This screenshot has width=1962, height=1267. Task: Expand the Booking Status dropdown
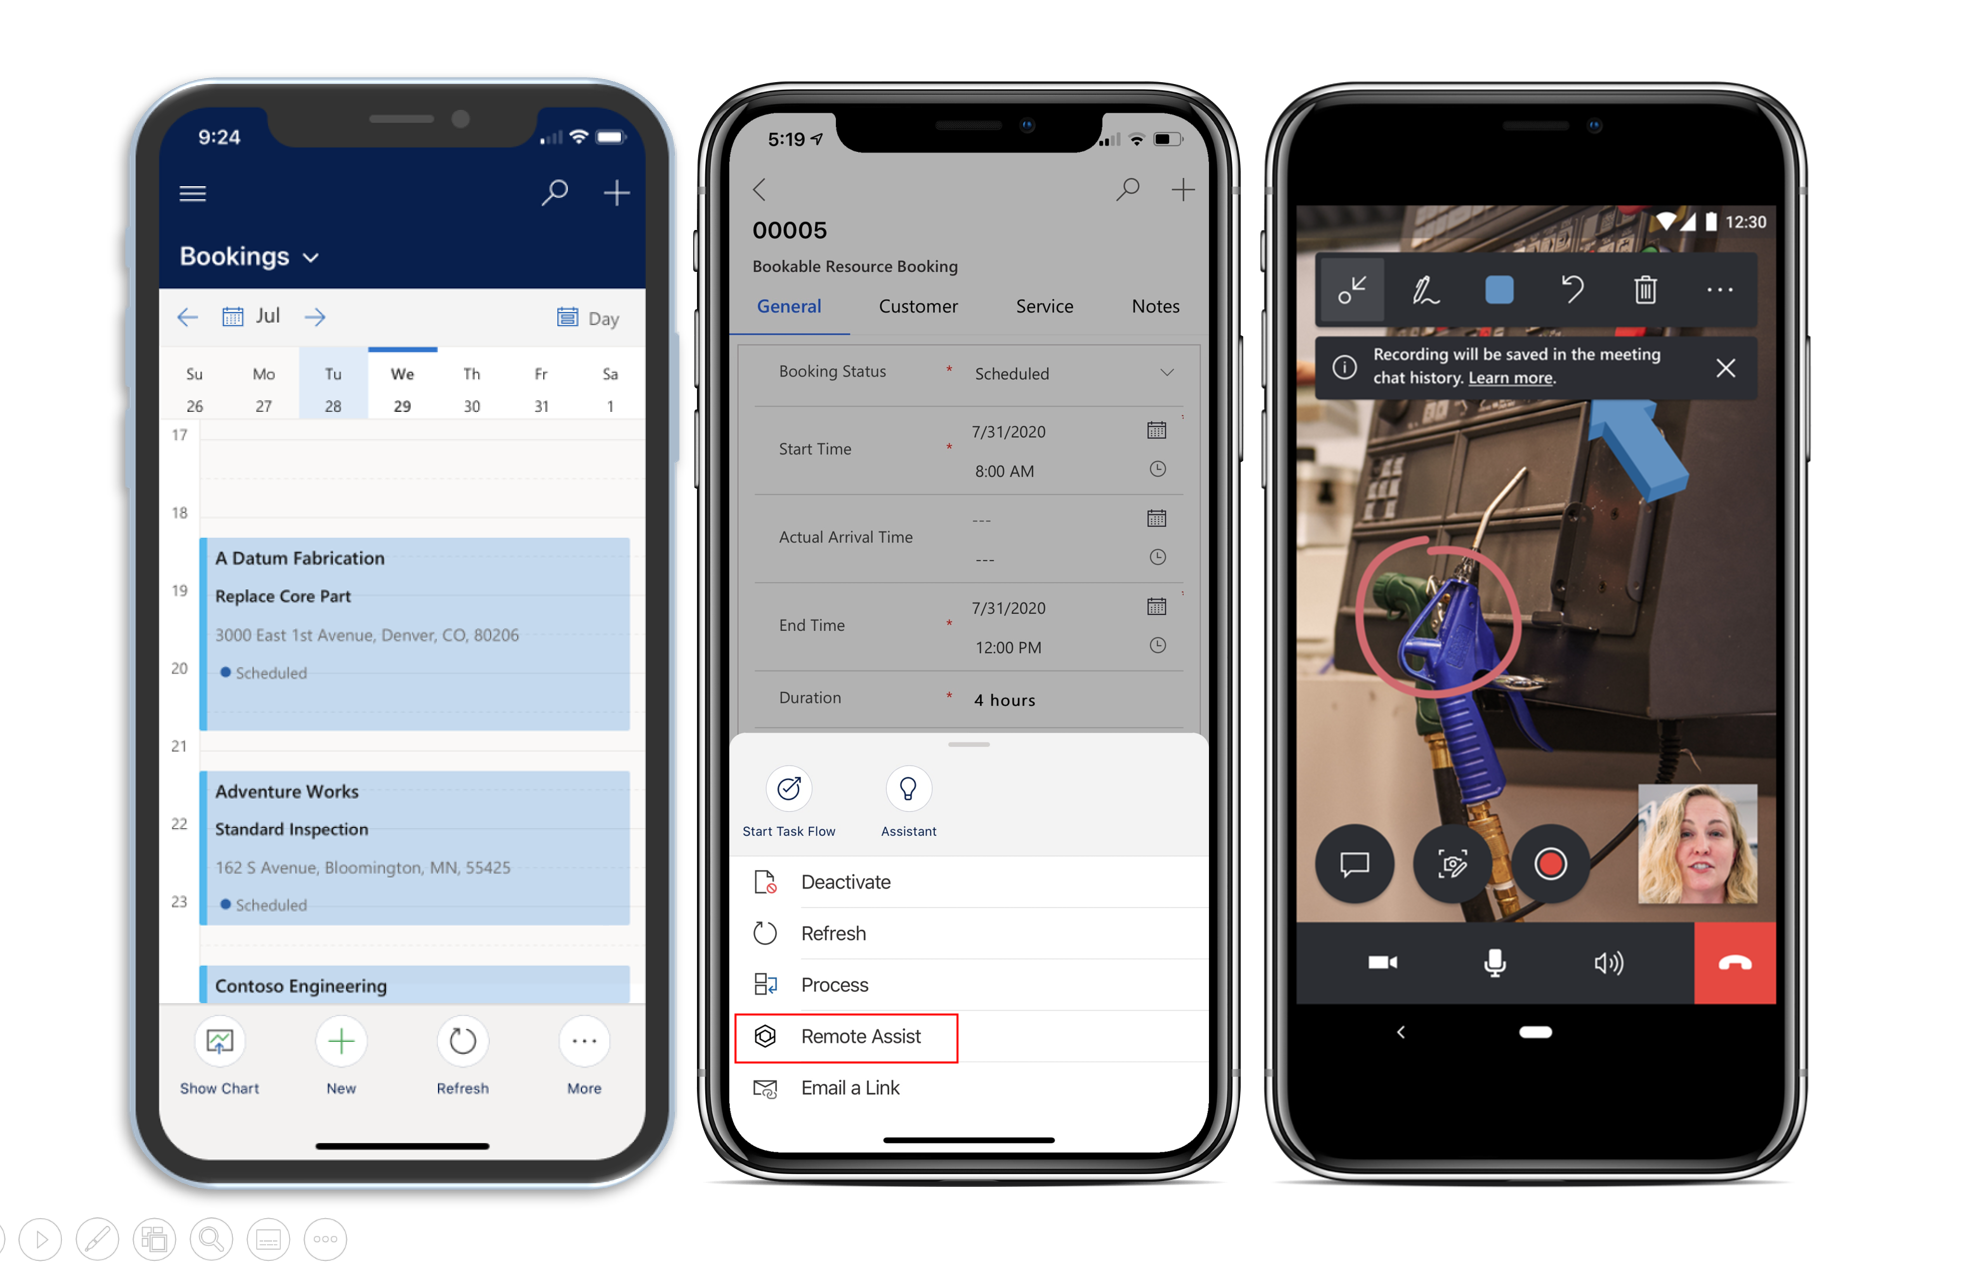pyautogui.click(x=1173, y=369)
